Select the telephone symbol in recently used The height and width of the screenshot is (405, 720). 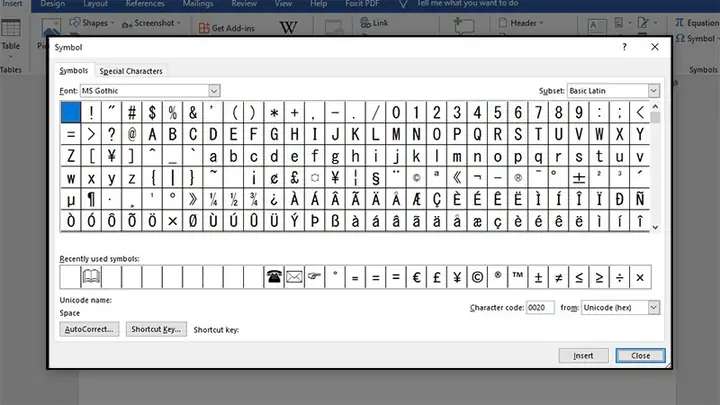(x=273, y=277)
